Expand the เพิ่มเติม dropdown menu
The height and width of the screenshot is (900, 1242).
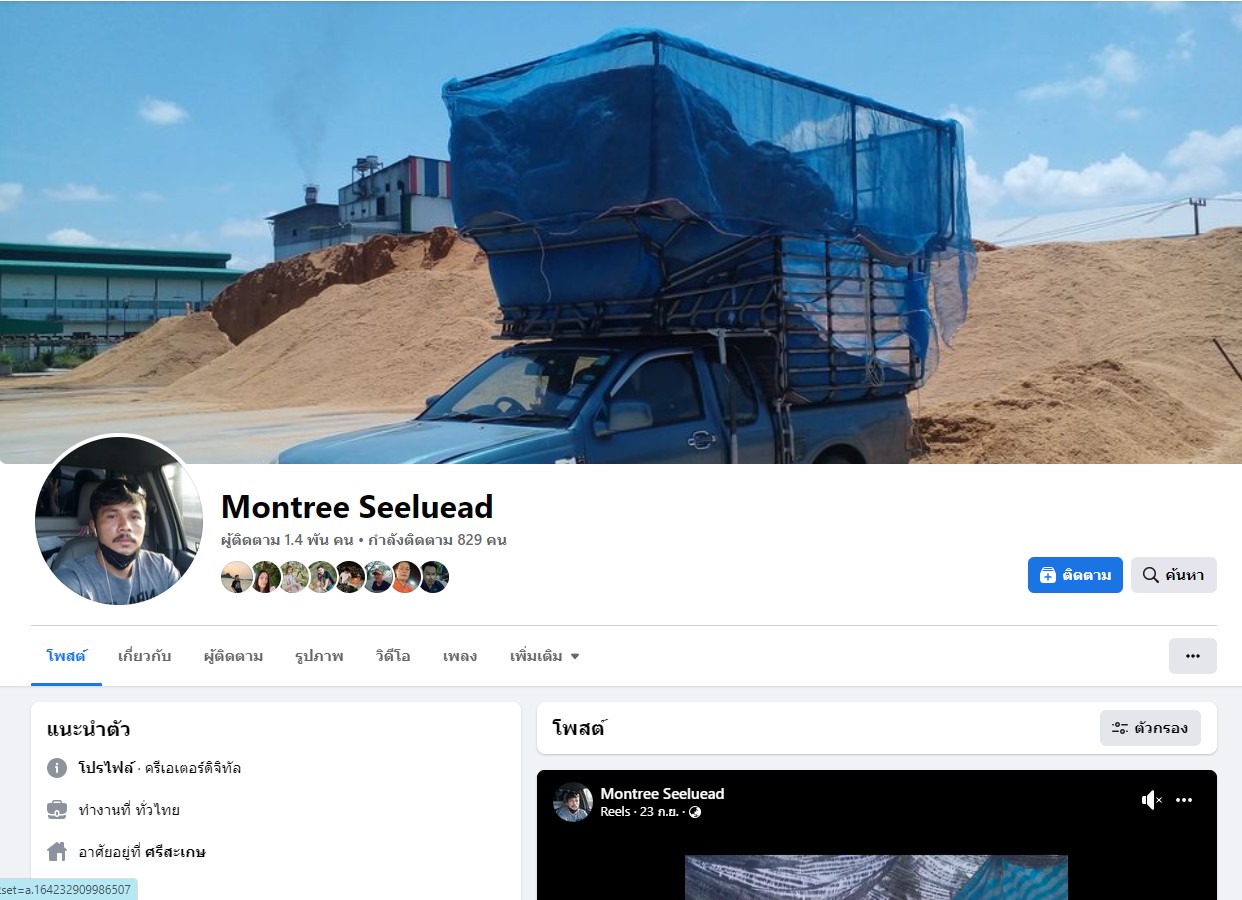[x=544, y=656]
